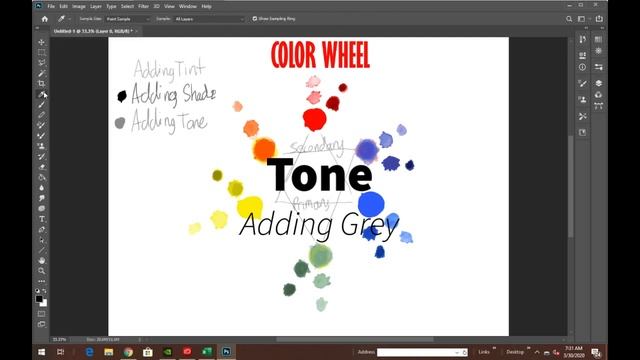640x360 pixels.
Task: Expand the tools panel double arrow
Action: 37,28
